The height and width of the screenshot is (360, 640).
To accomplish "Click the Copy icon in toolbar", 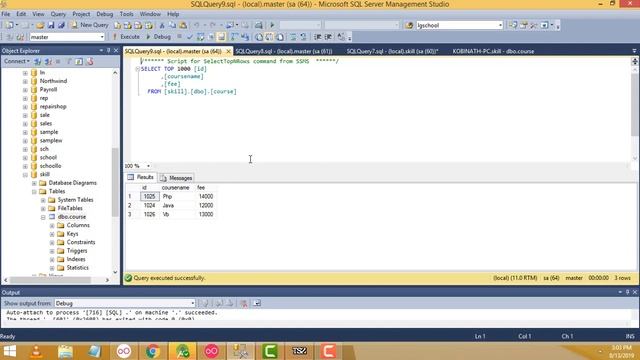I will 172,25.
